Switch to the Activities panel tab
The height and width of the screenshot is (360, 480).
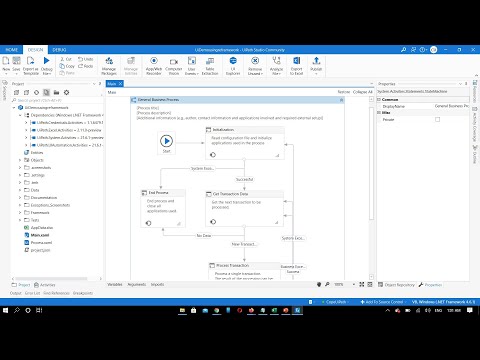pyautogui.click(x=45, y=285)
